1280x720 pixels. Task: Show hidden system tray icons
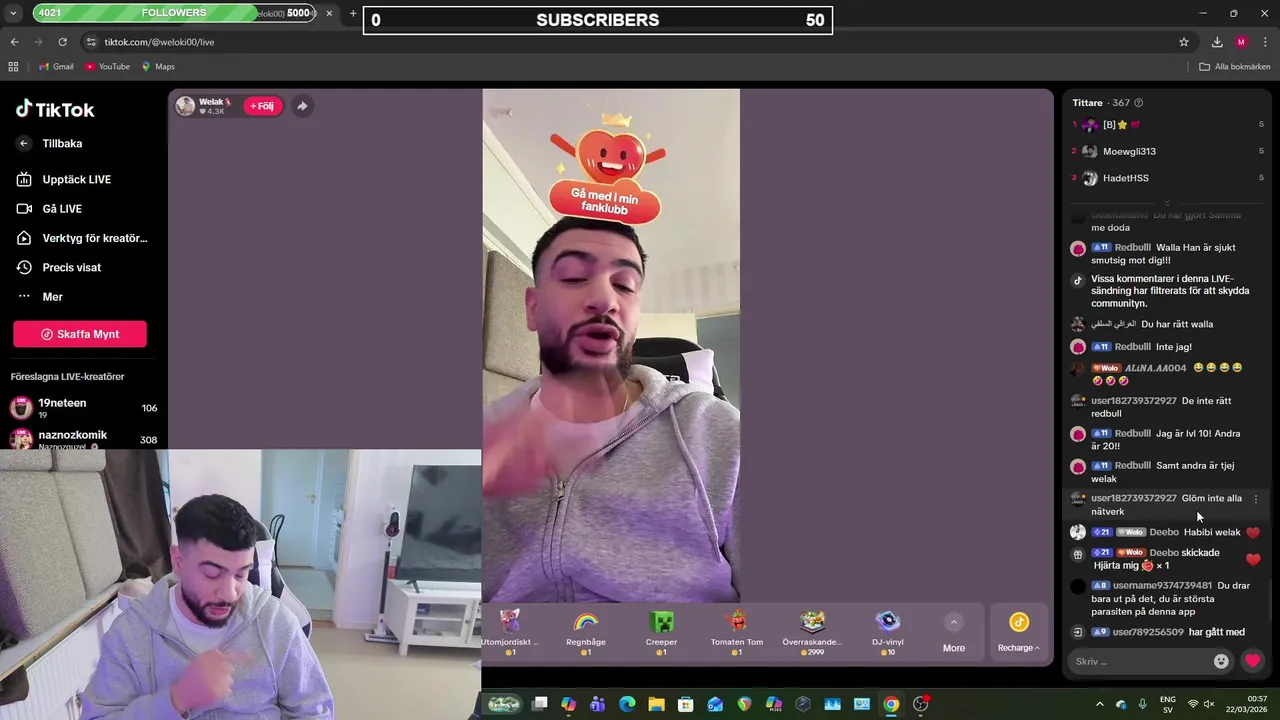(1099, 704)
